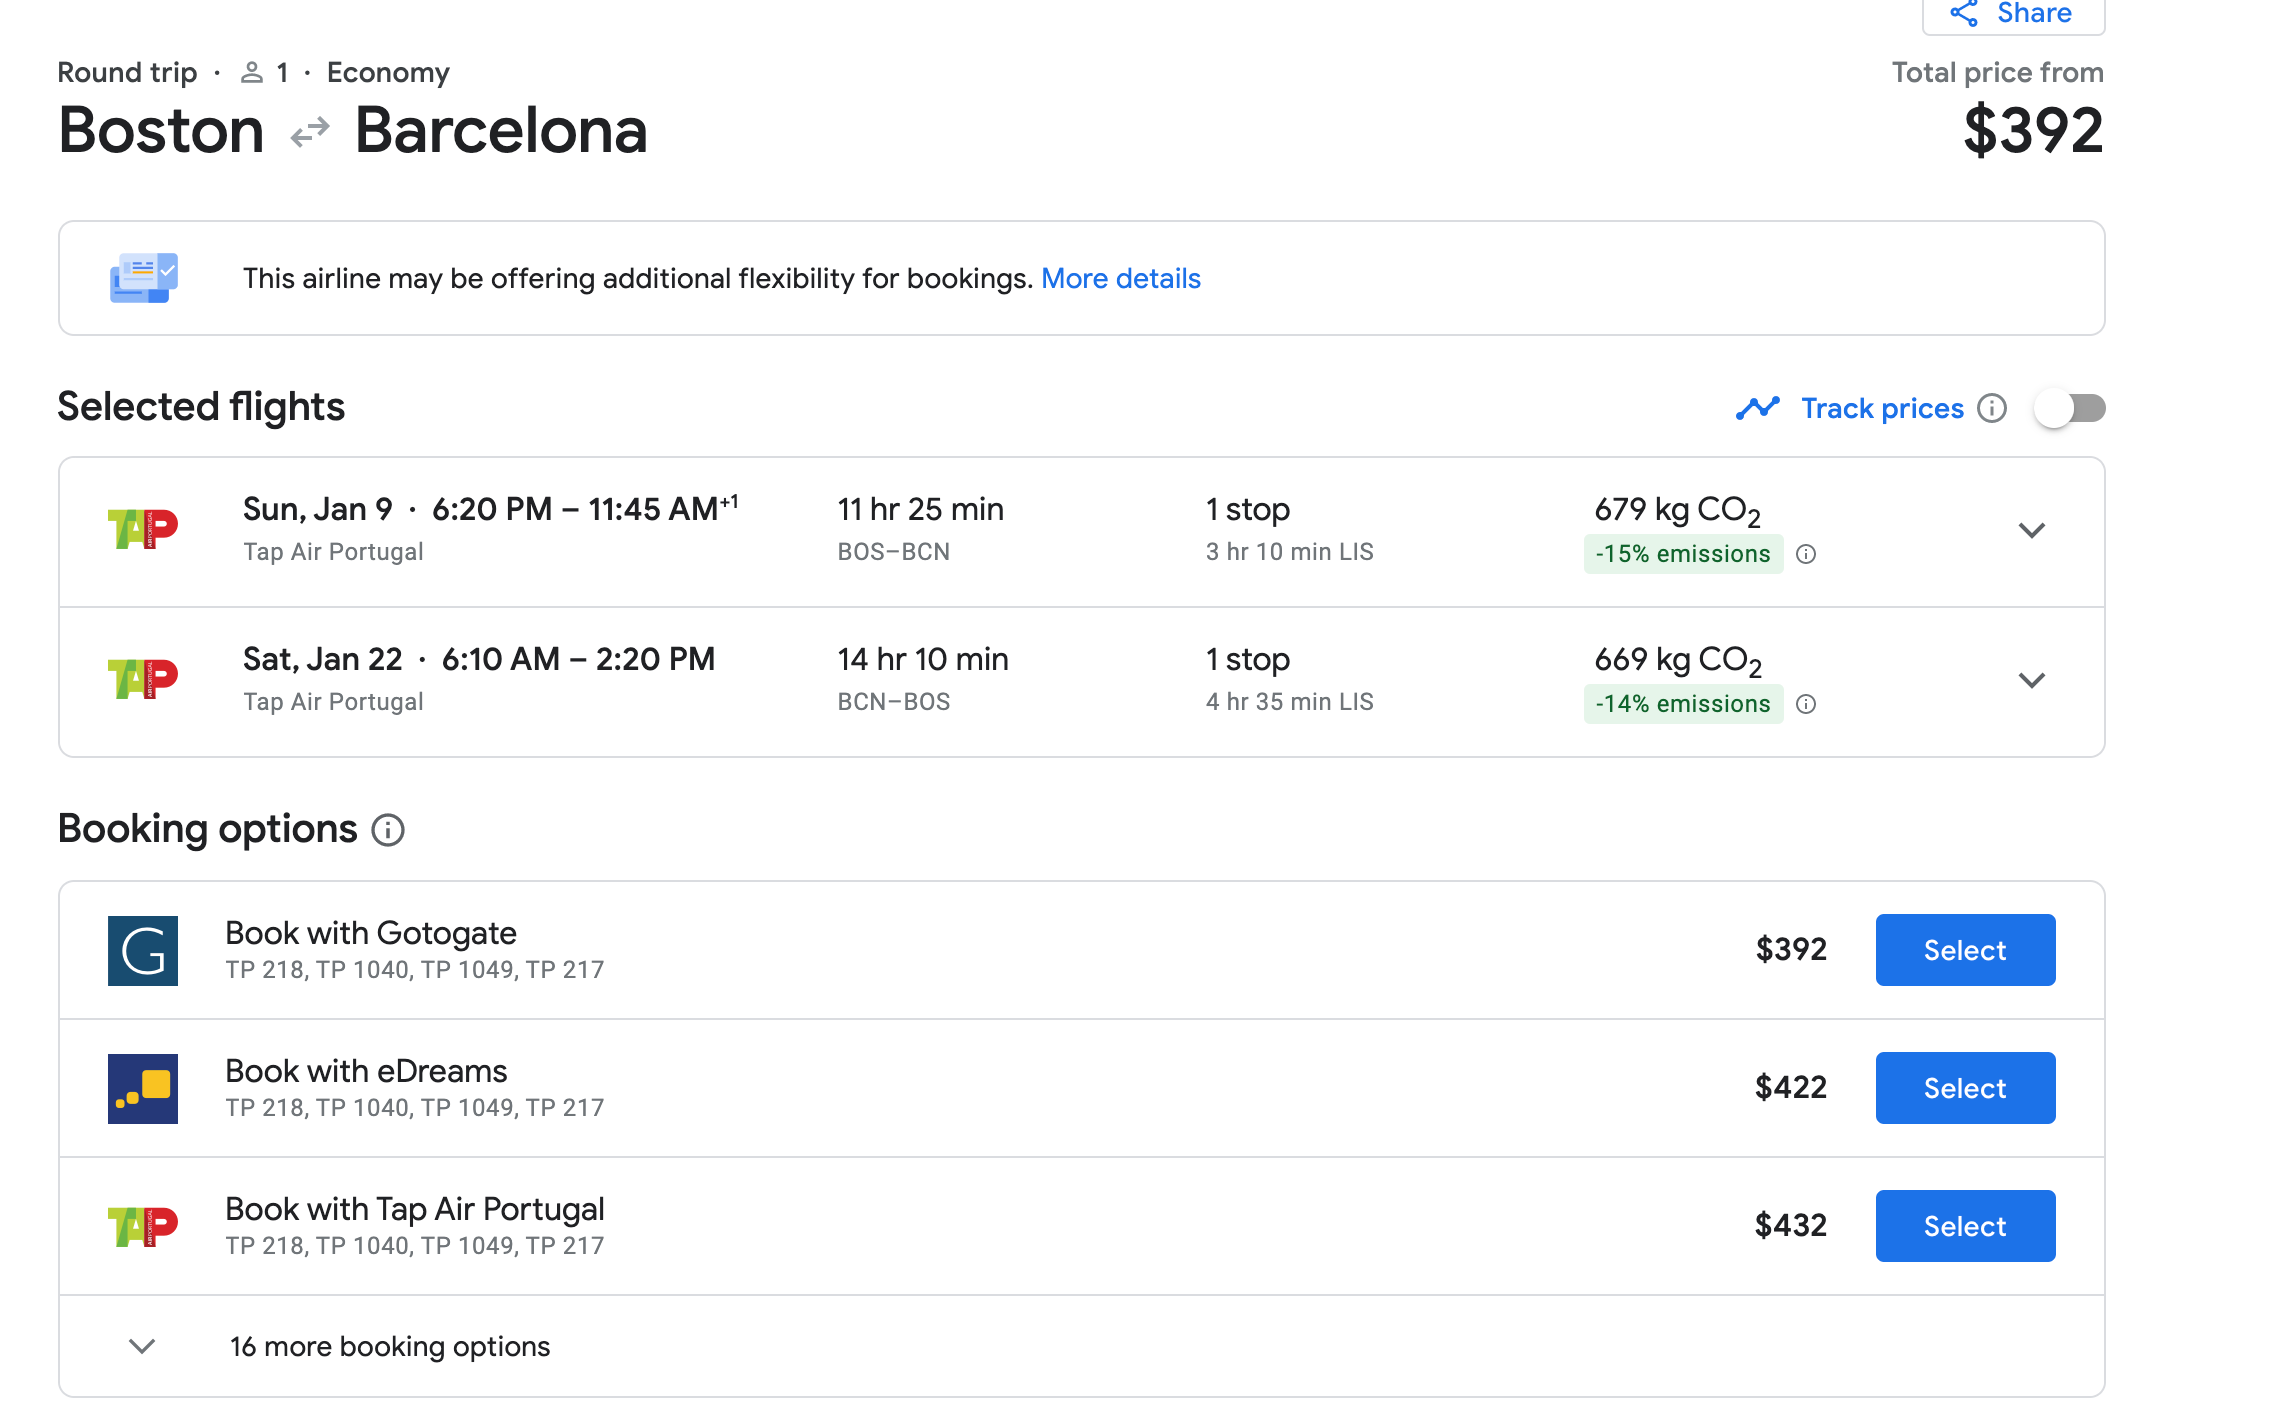Expand details of the Jan 9 outbound flight
This screenshot has height=1424, width=2292.
tap(2031, 531)
